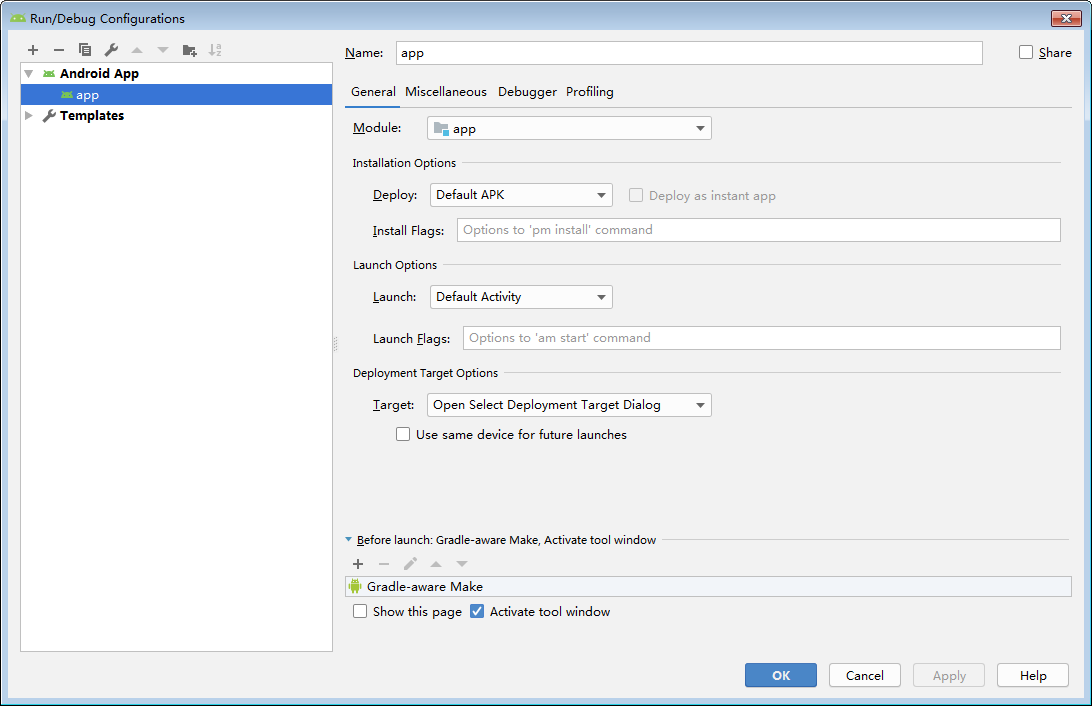Click the Cancel button
The width and height of the screenshot is (1092, 706).
(x=864, y=676)
